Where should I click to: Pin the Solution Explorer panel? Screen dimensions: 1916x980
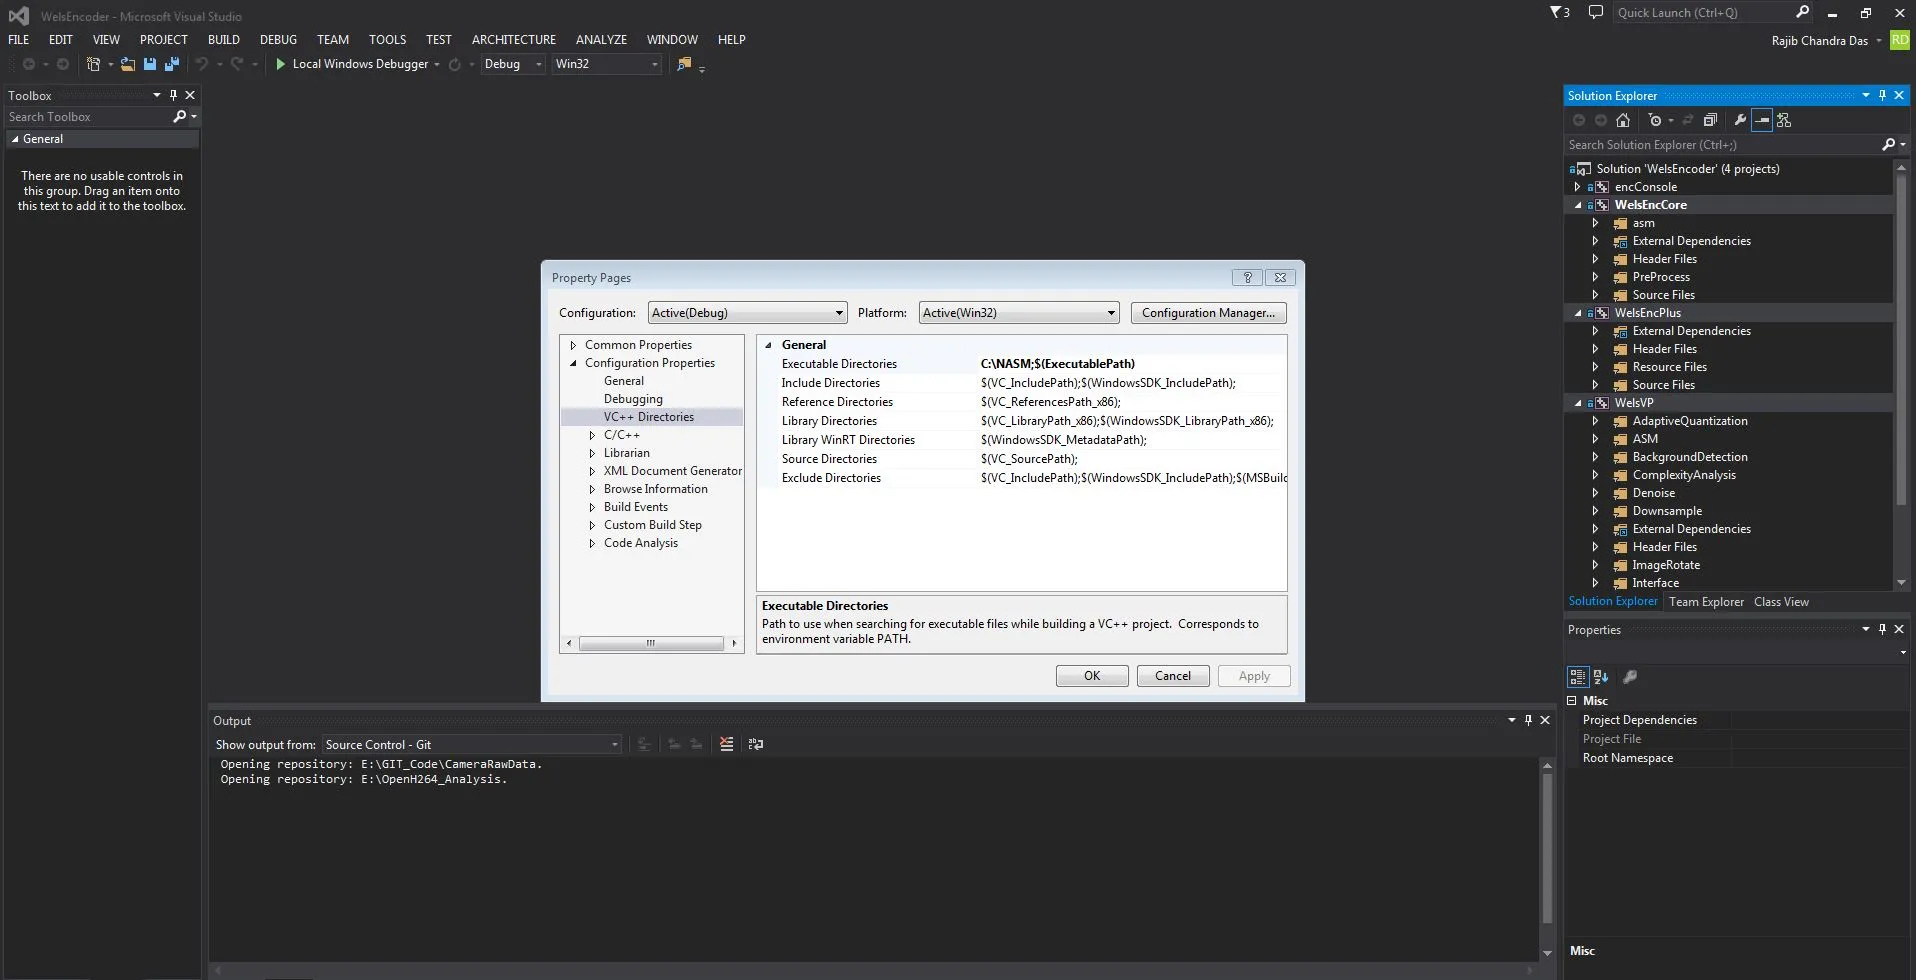1882,95
